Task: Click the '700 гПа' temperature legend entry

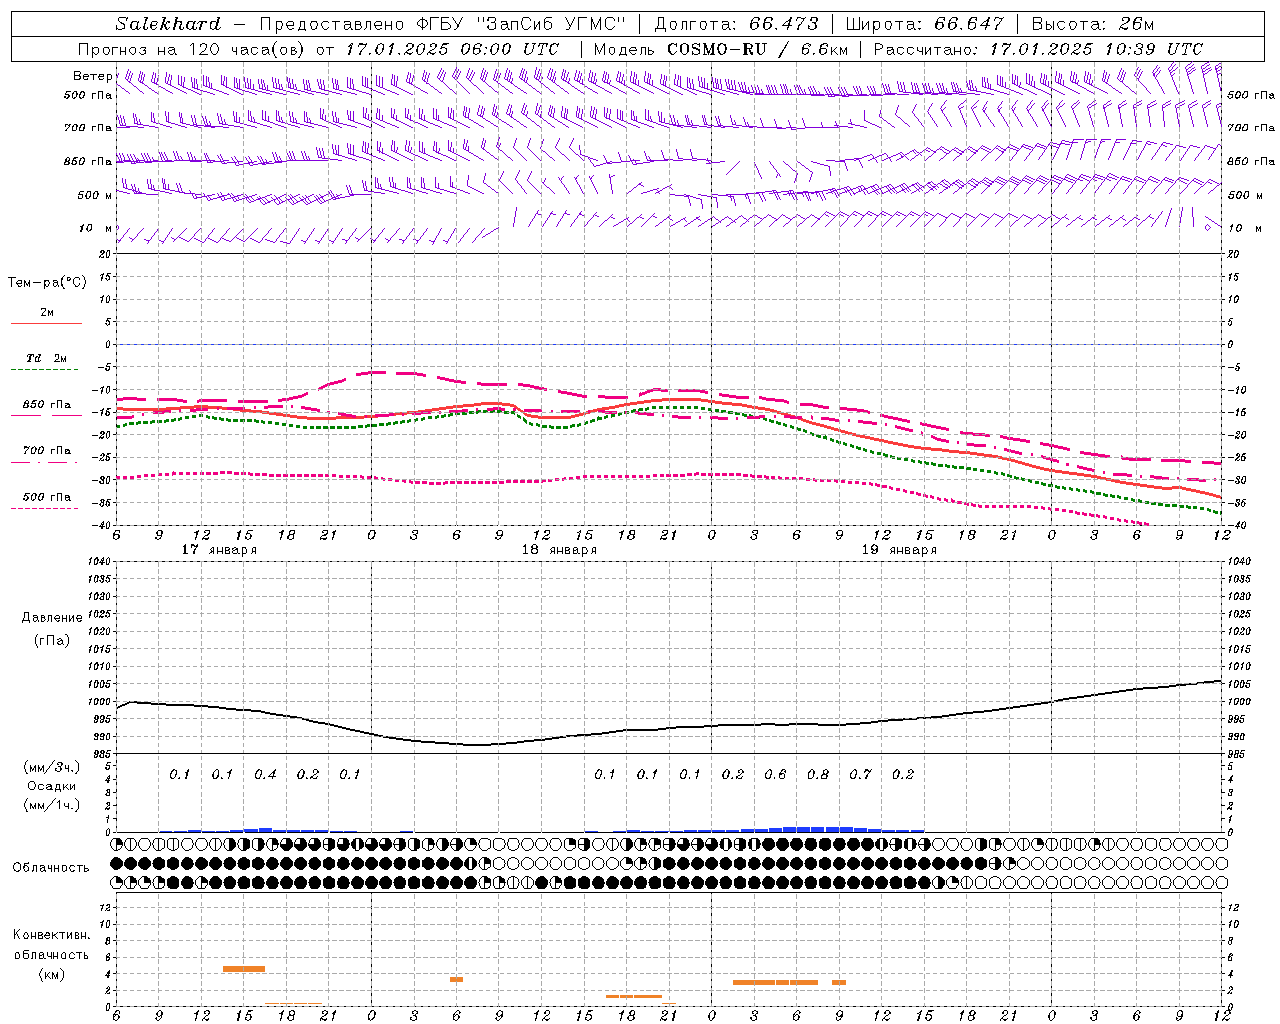Action: pos(47,451)
